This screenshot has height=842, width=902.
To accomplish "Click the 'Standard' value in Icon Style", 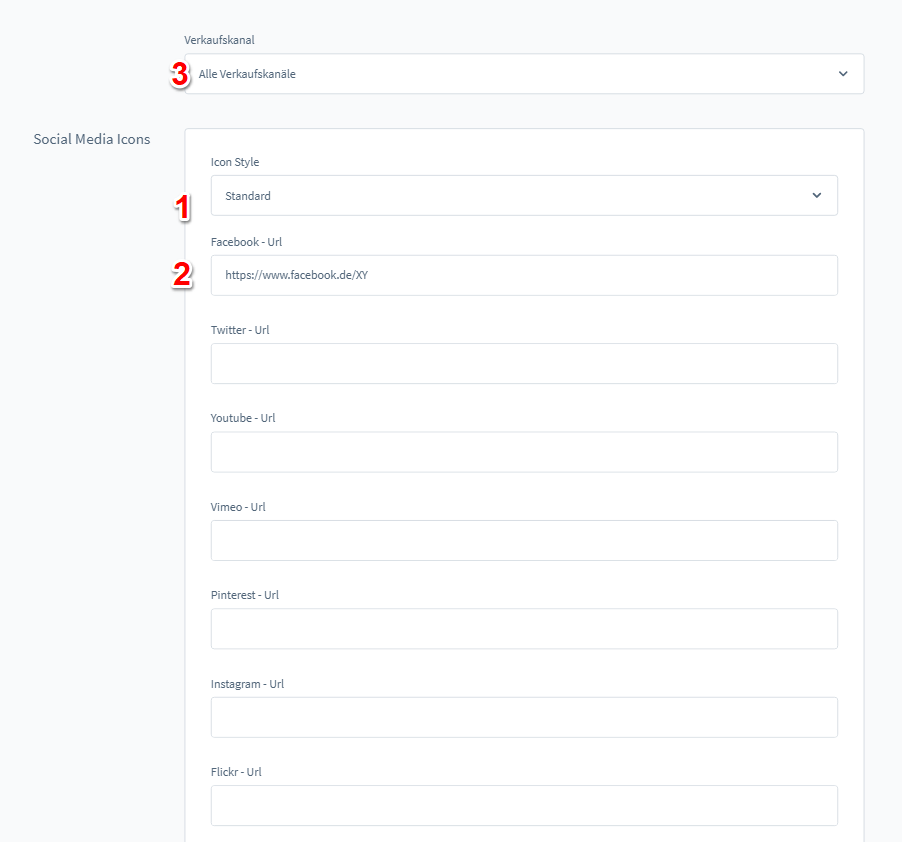I will [x=248, y=196].
